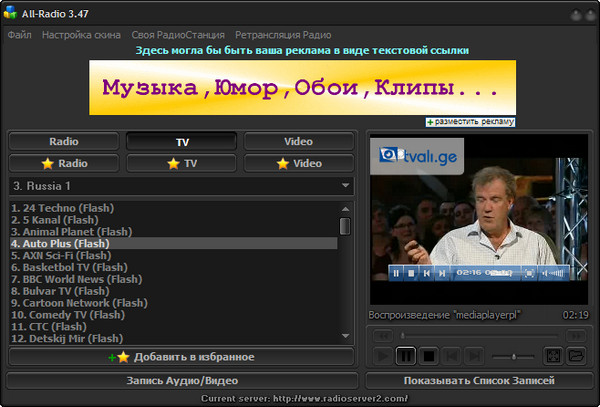
Task: Open the Файл menu
Action: coord(20,35)
